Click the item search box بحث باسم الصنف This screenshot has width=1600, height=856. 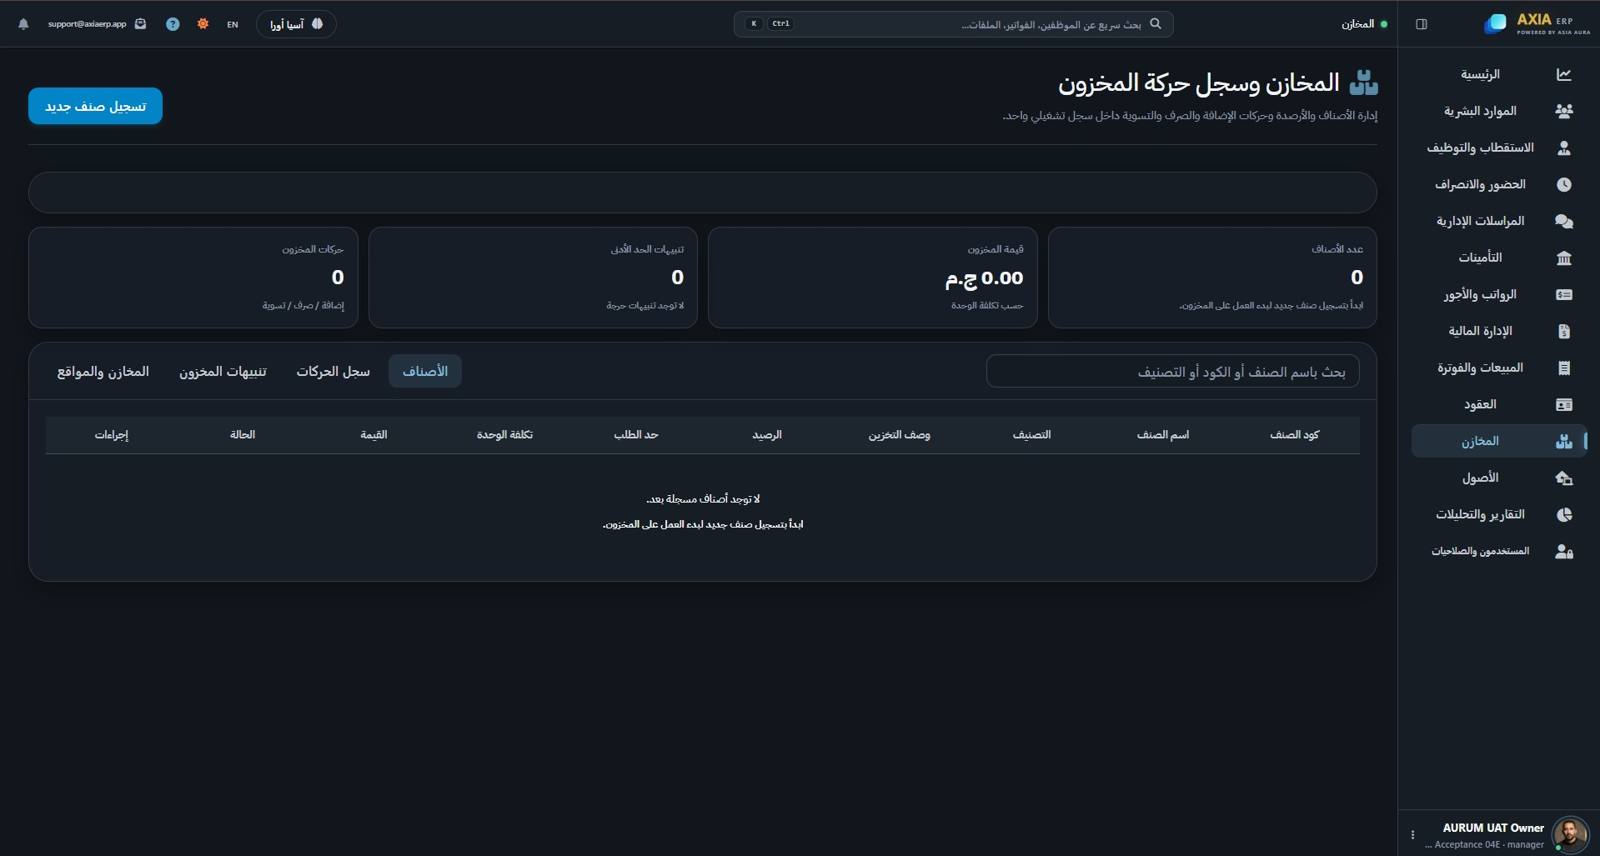1172,371
